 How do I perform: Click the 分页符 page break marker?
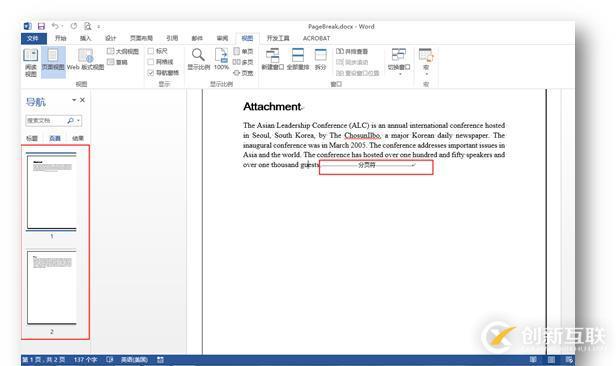coord(367,165)
